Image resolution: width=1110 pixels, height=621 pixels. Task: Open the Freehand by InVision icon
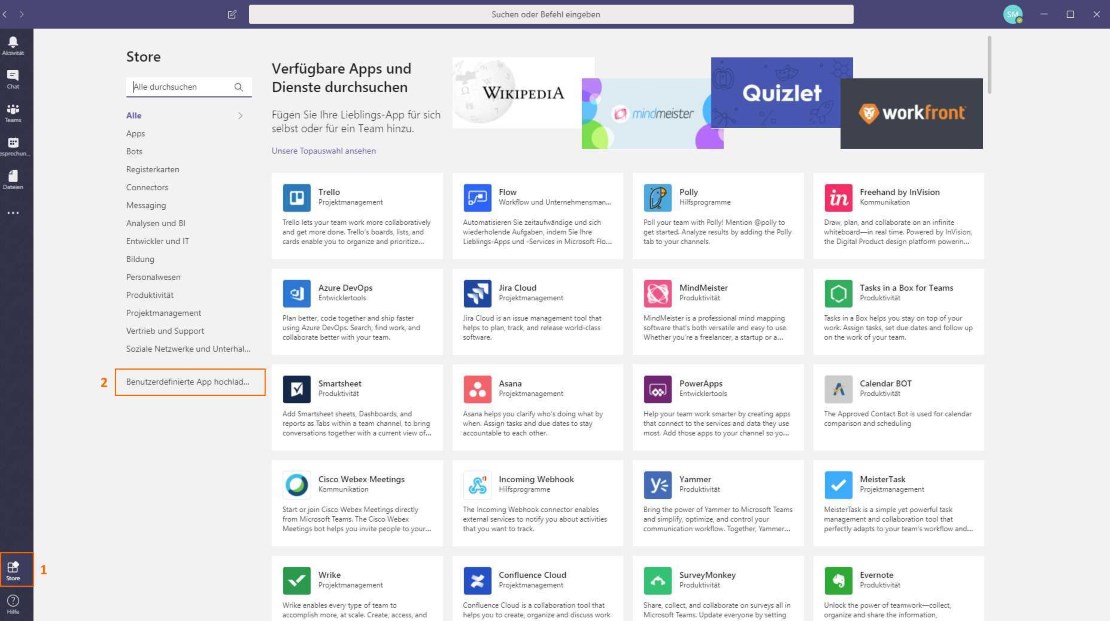(838, 198)
